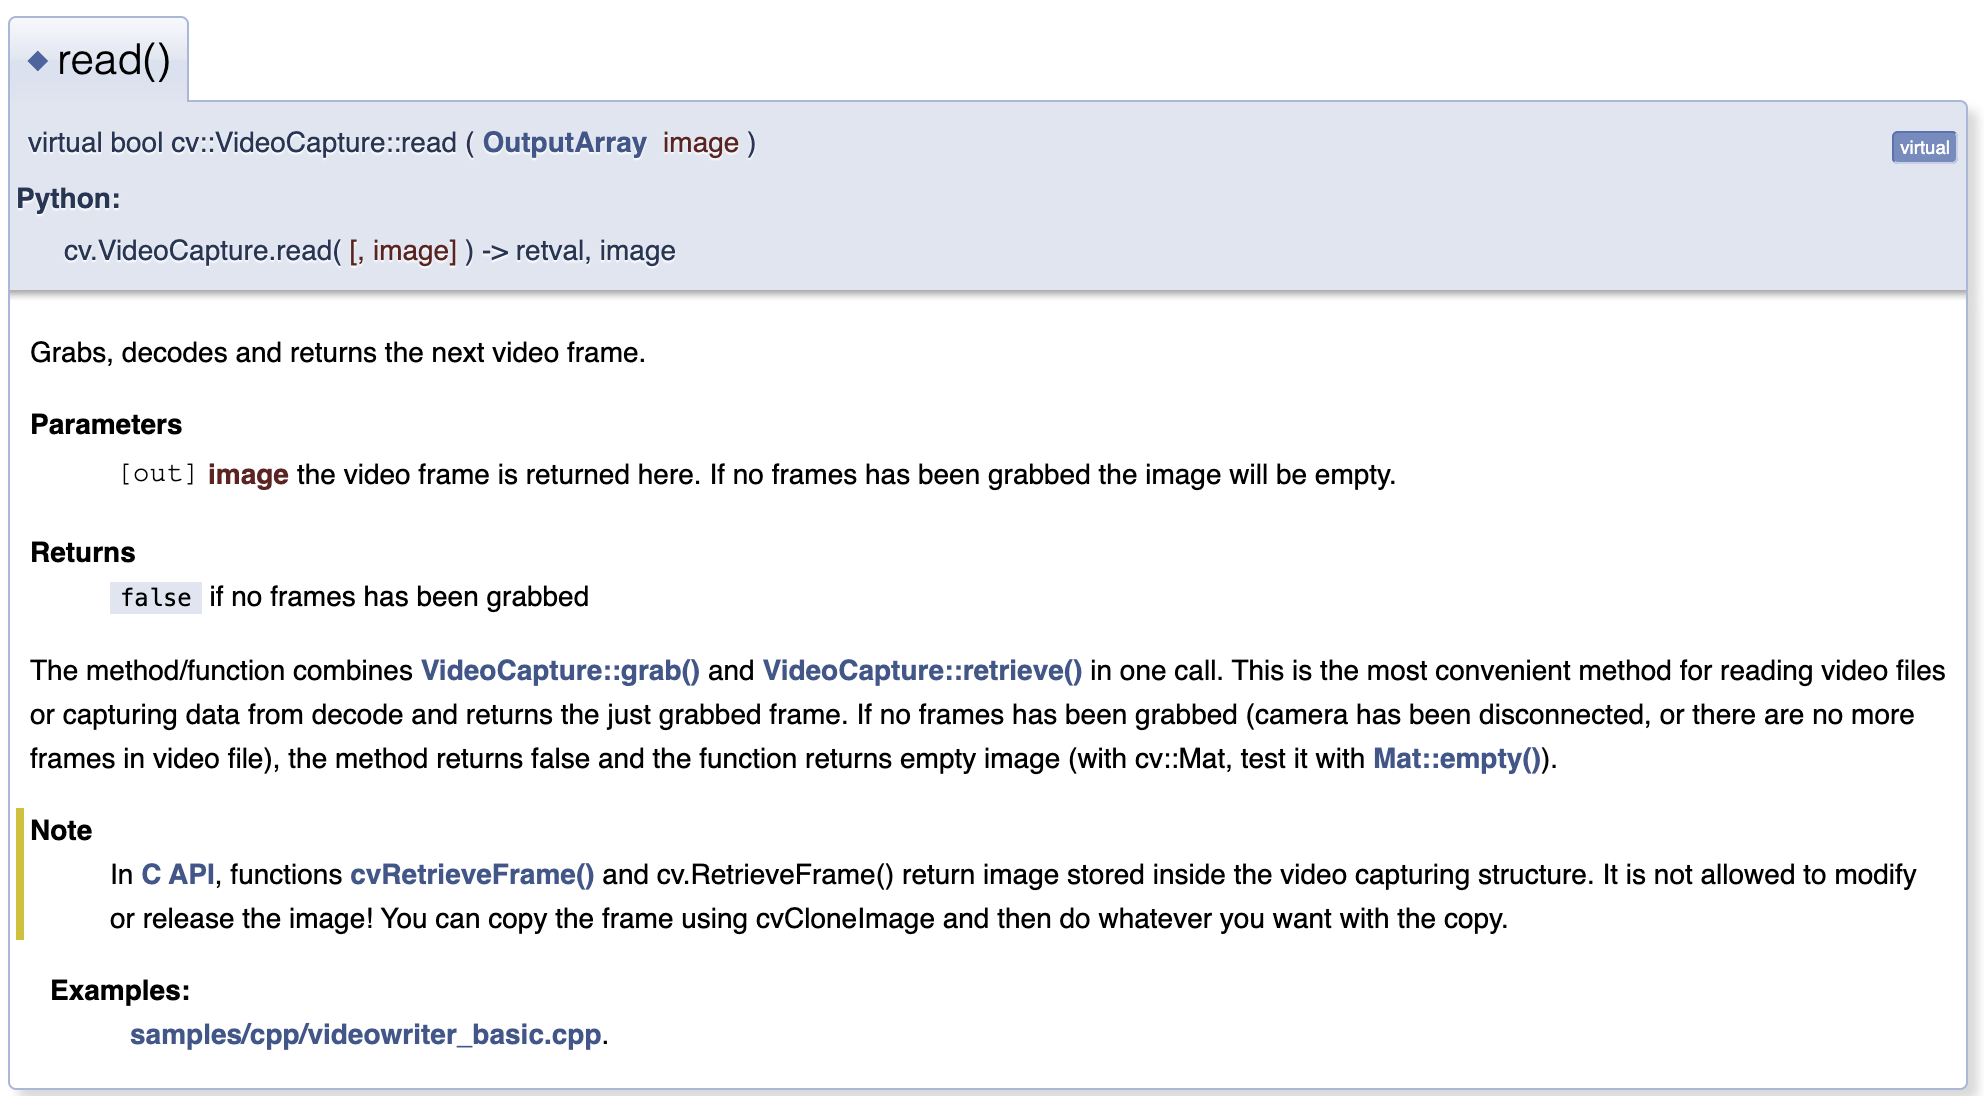
Task: Open the C API link
Action: point(177,874)
